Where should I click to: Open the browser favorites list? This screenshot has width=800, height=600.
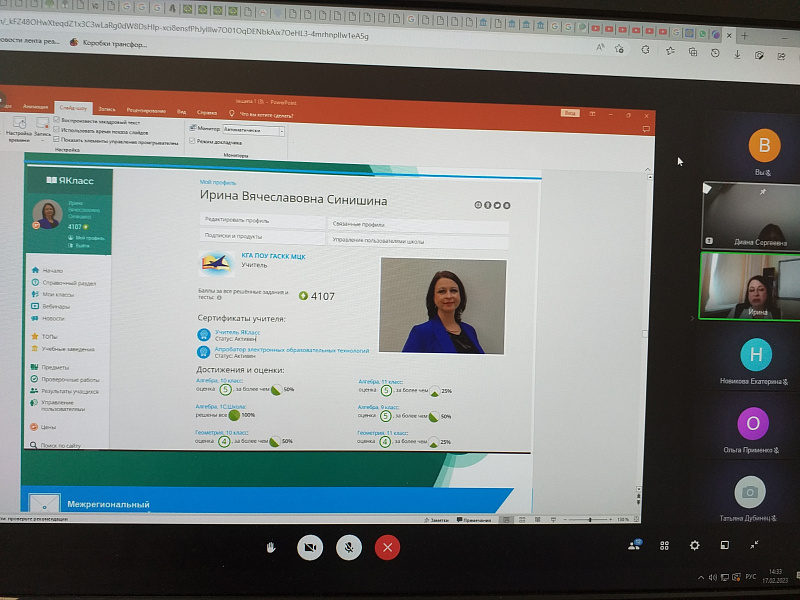tap(670, 51)
